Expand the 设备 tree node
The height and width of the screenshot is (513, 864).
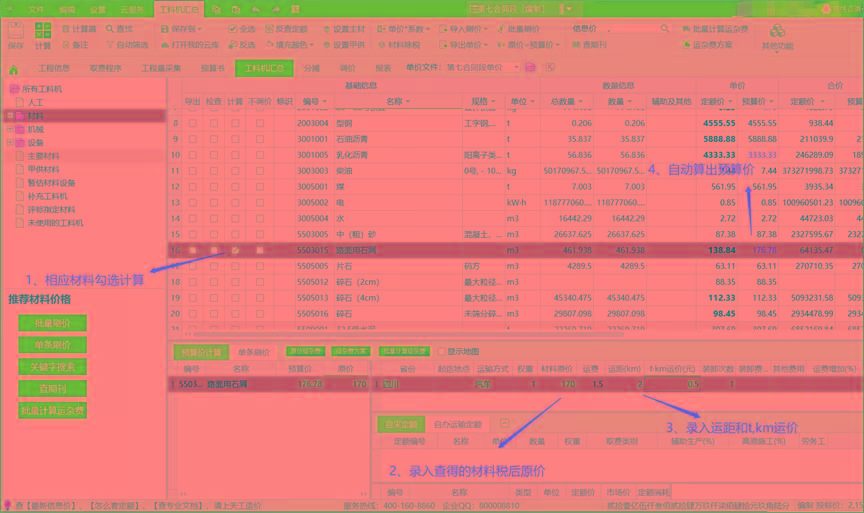pos(9,142)
